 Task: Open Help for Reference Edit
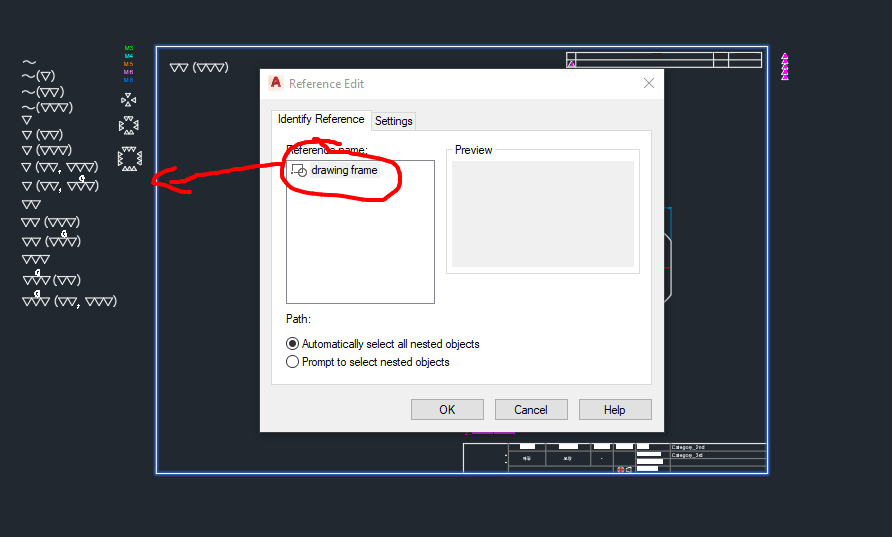click(x=614, y=410)
